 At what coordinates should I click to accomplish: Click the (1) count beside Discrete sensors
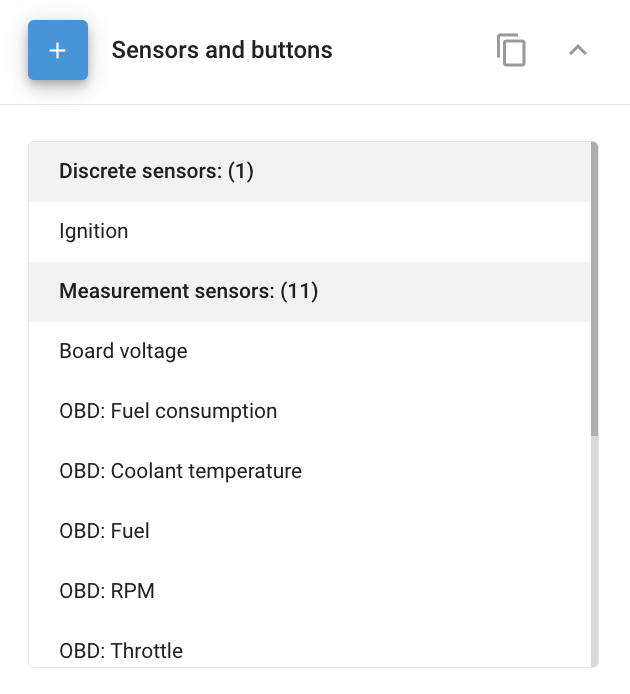pyautogui.click(x=241, y=172)
